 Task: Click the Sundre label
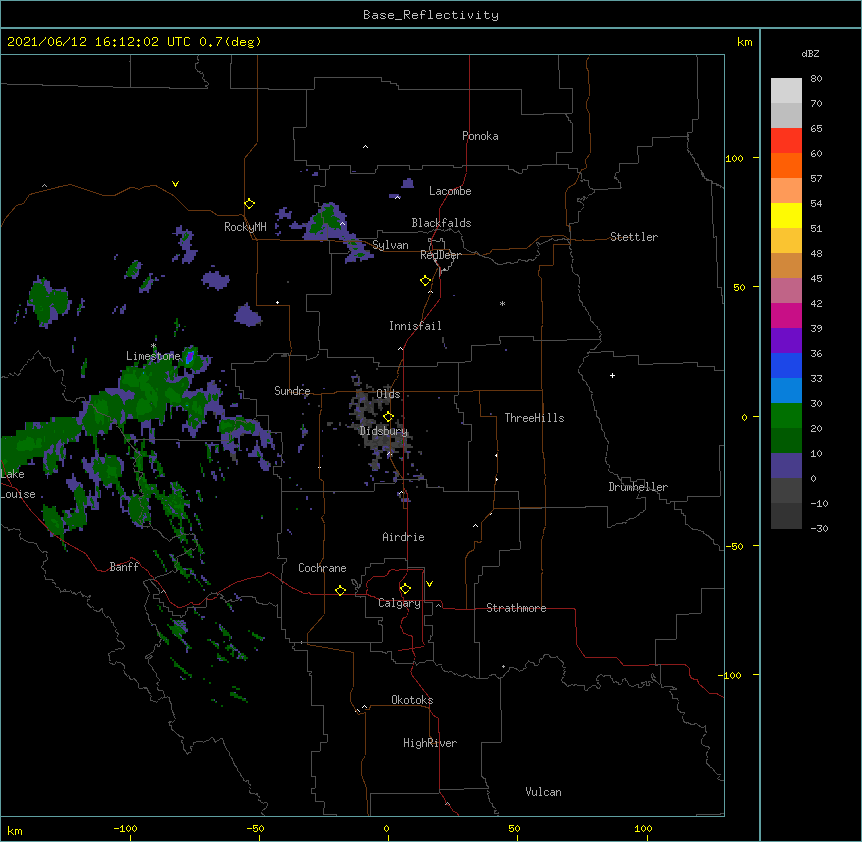click(x=292, y=391)
